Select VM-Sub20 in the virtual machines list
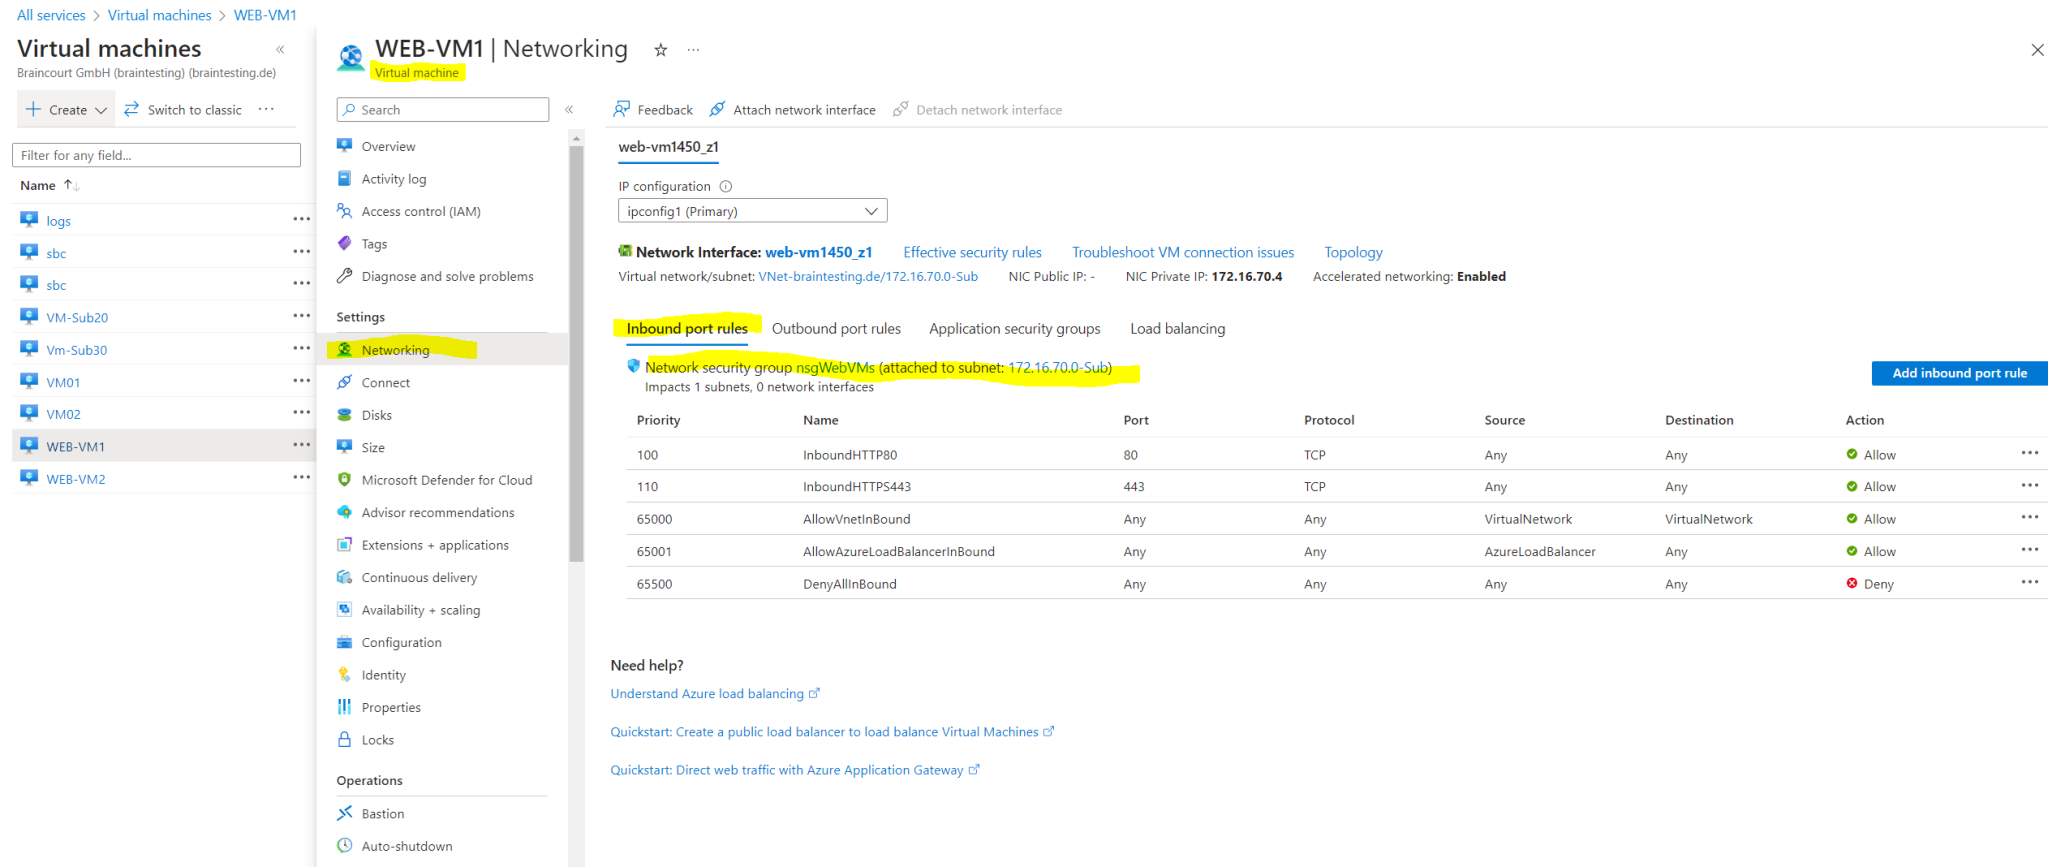 tap(77, 317)
